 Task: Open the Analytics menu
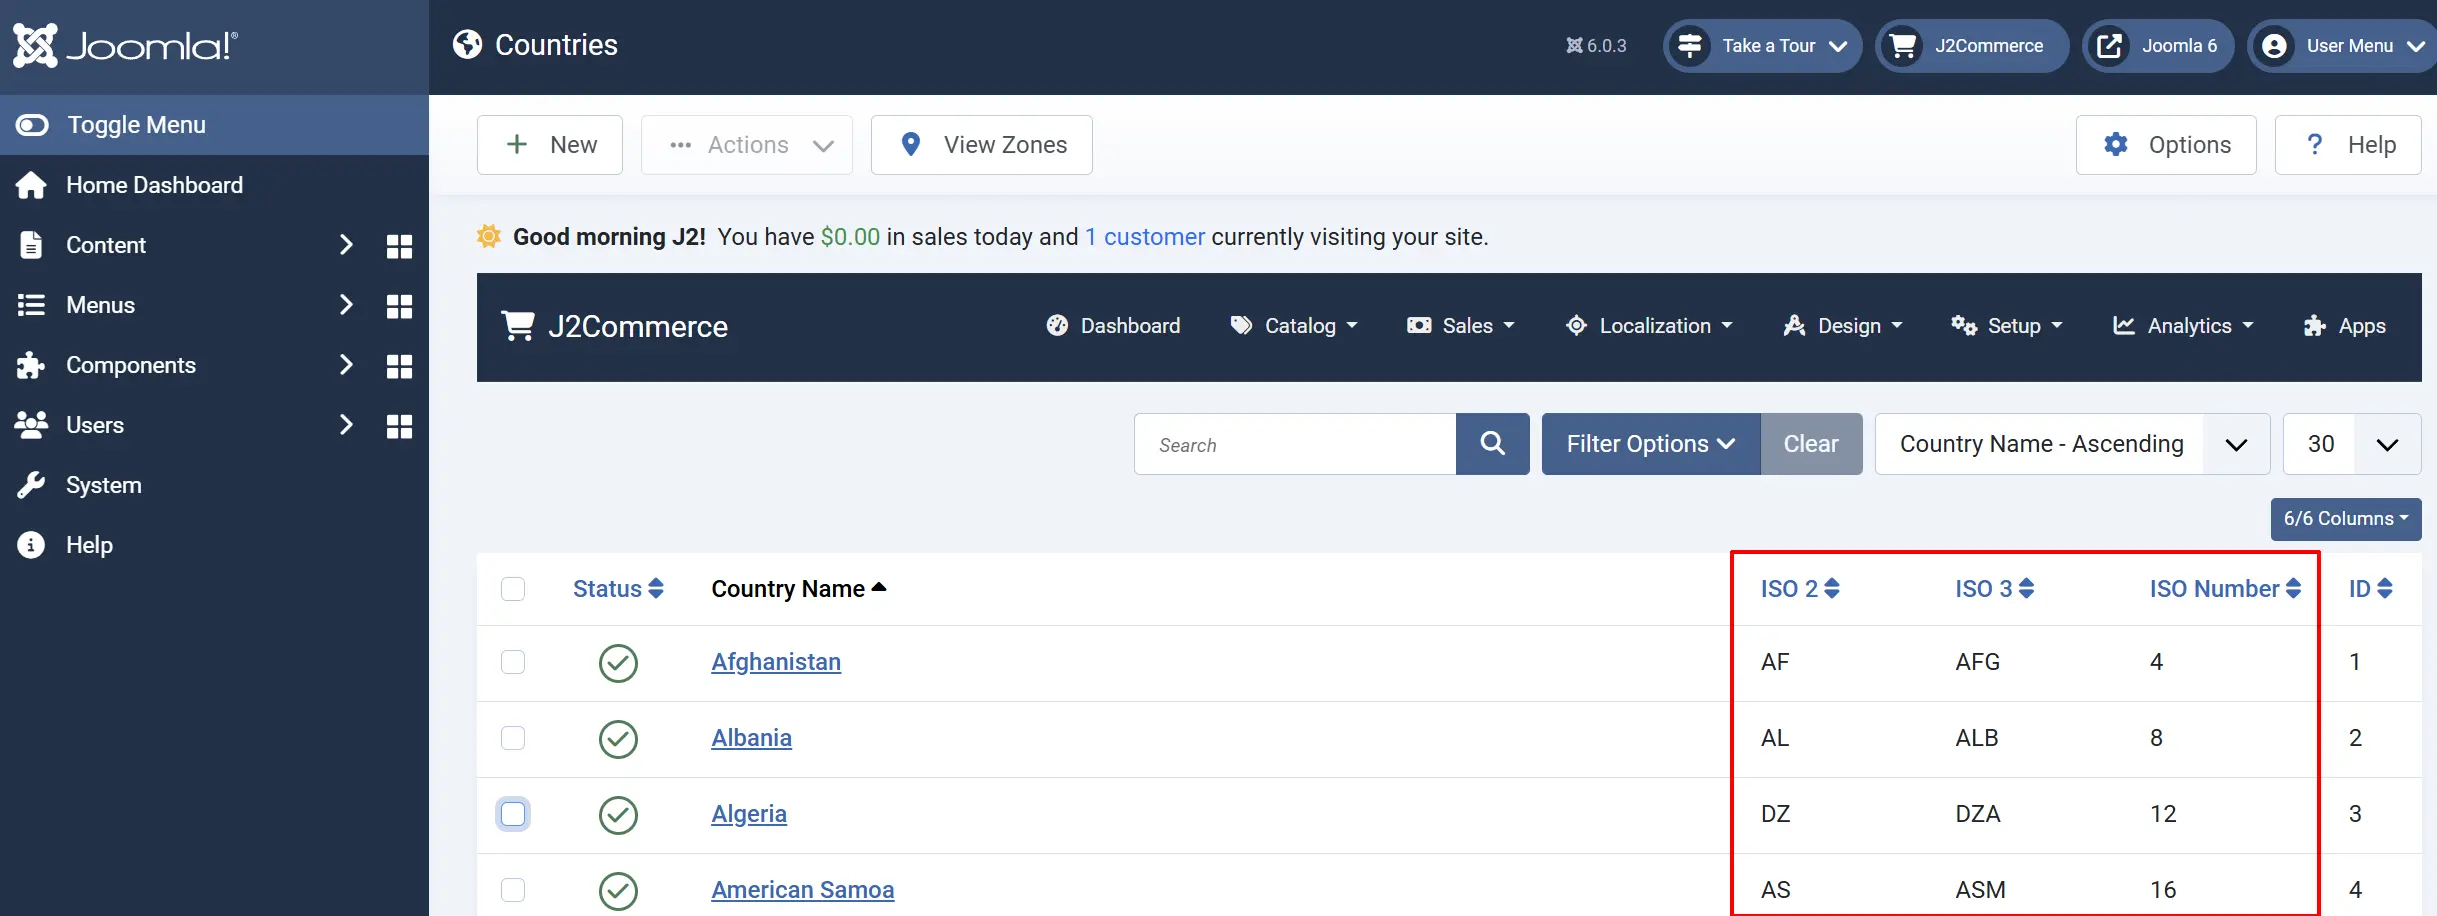(x=2183, y=326)
